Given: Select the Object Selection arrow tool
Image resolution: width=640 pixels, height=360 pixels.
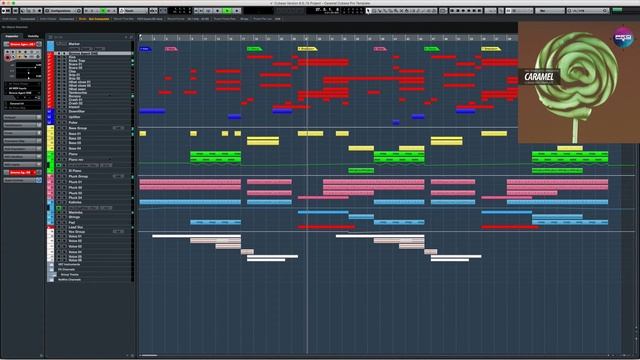Looking at the screenshot, I should (369, 11).
